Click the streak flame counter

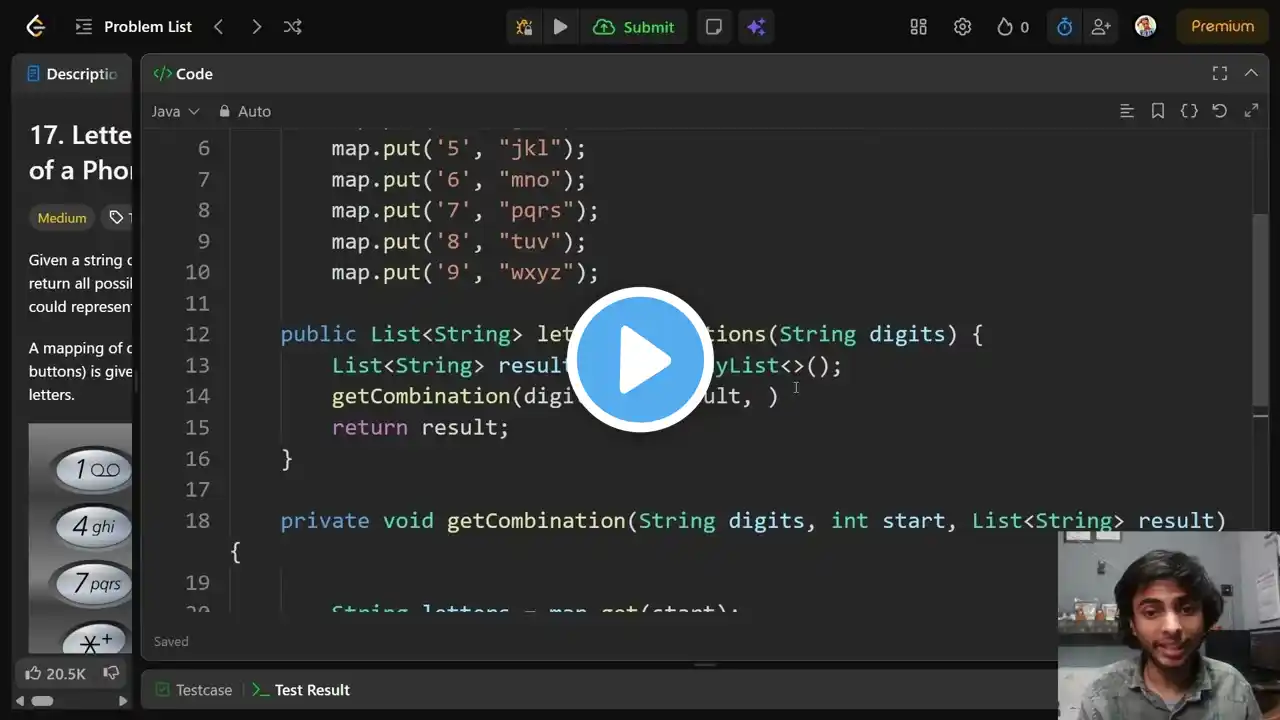tap(1012, 27)
